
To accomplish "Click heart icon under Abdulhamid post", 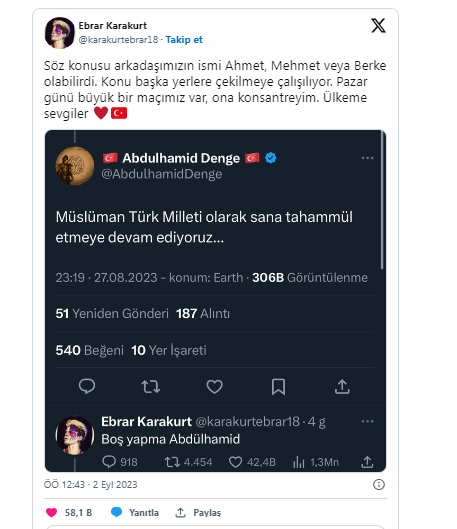I will coord(215,387).
